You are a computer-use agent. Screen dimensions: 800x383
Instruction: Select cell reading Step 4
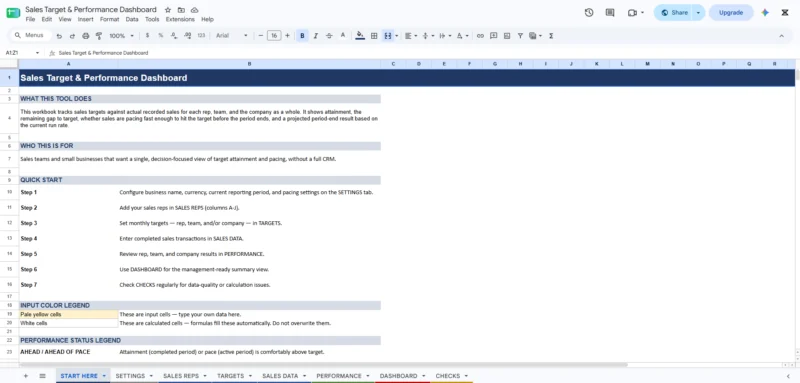tap(68, 238)
